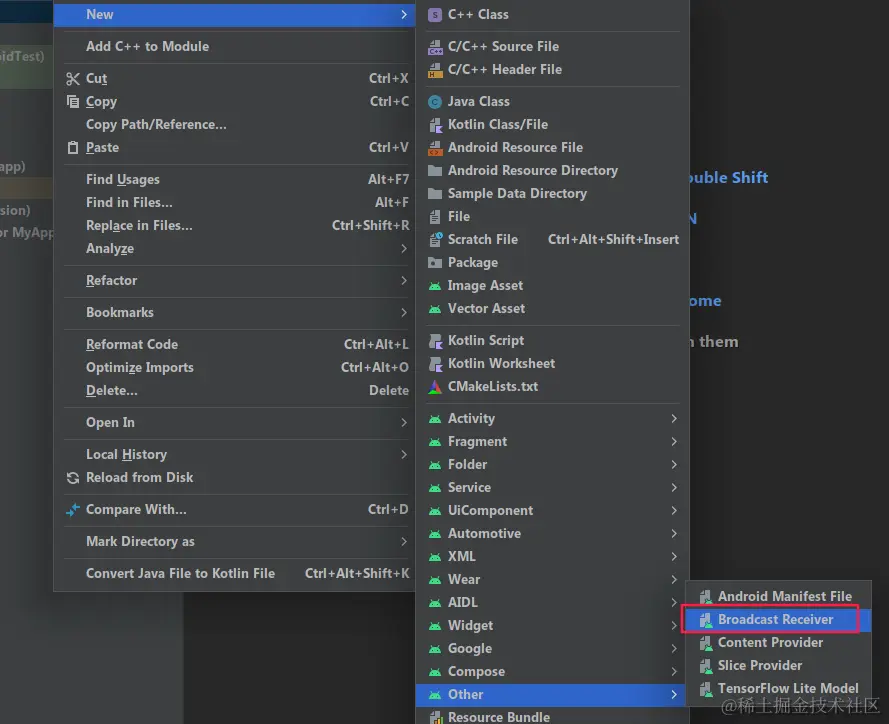This screenshot has height=724, width=889.
Task: Choose Add C++ to Module
Action: [235, 46]
